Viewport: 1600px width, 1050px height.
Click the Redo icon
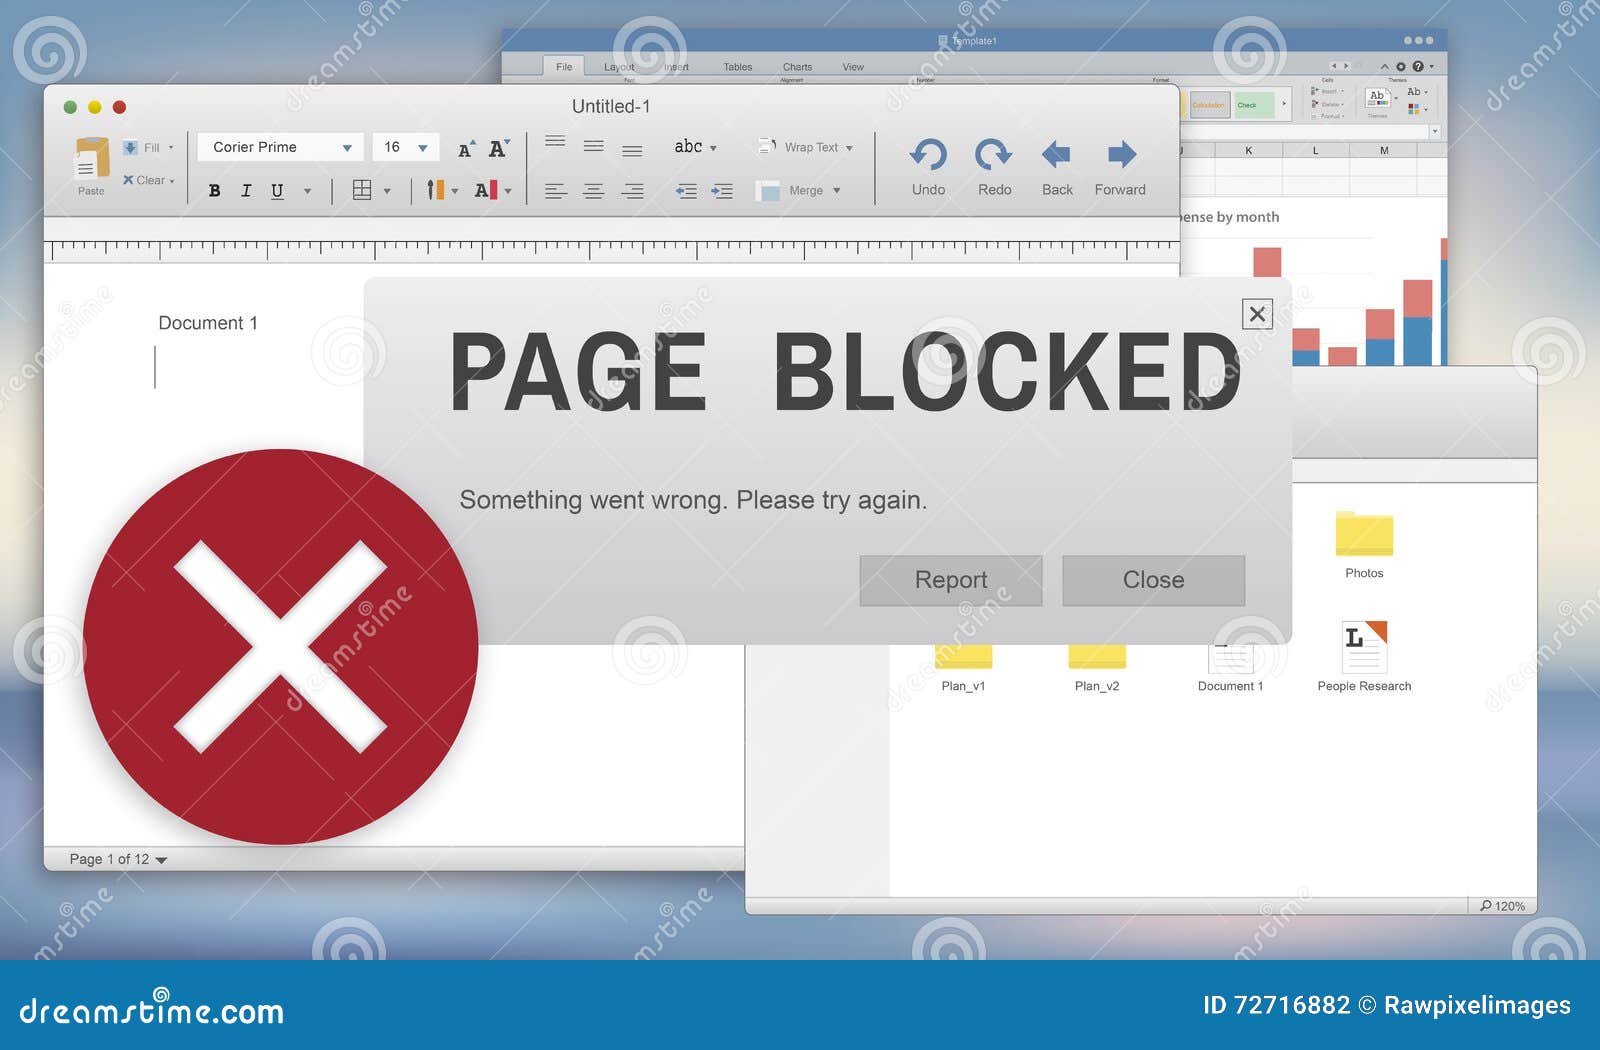point(992,155)
